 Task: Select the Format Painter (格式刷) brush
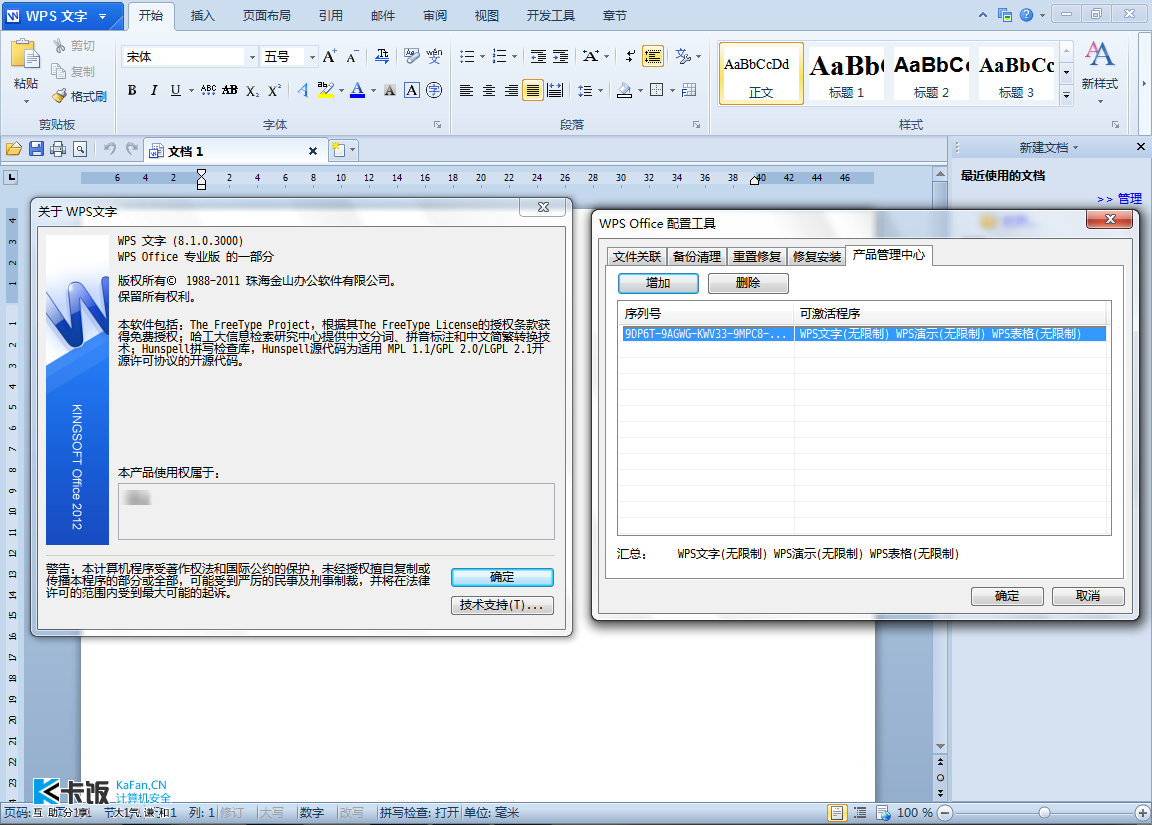[x=60, y=96]
